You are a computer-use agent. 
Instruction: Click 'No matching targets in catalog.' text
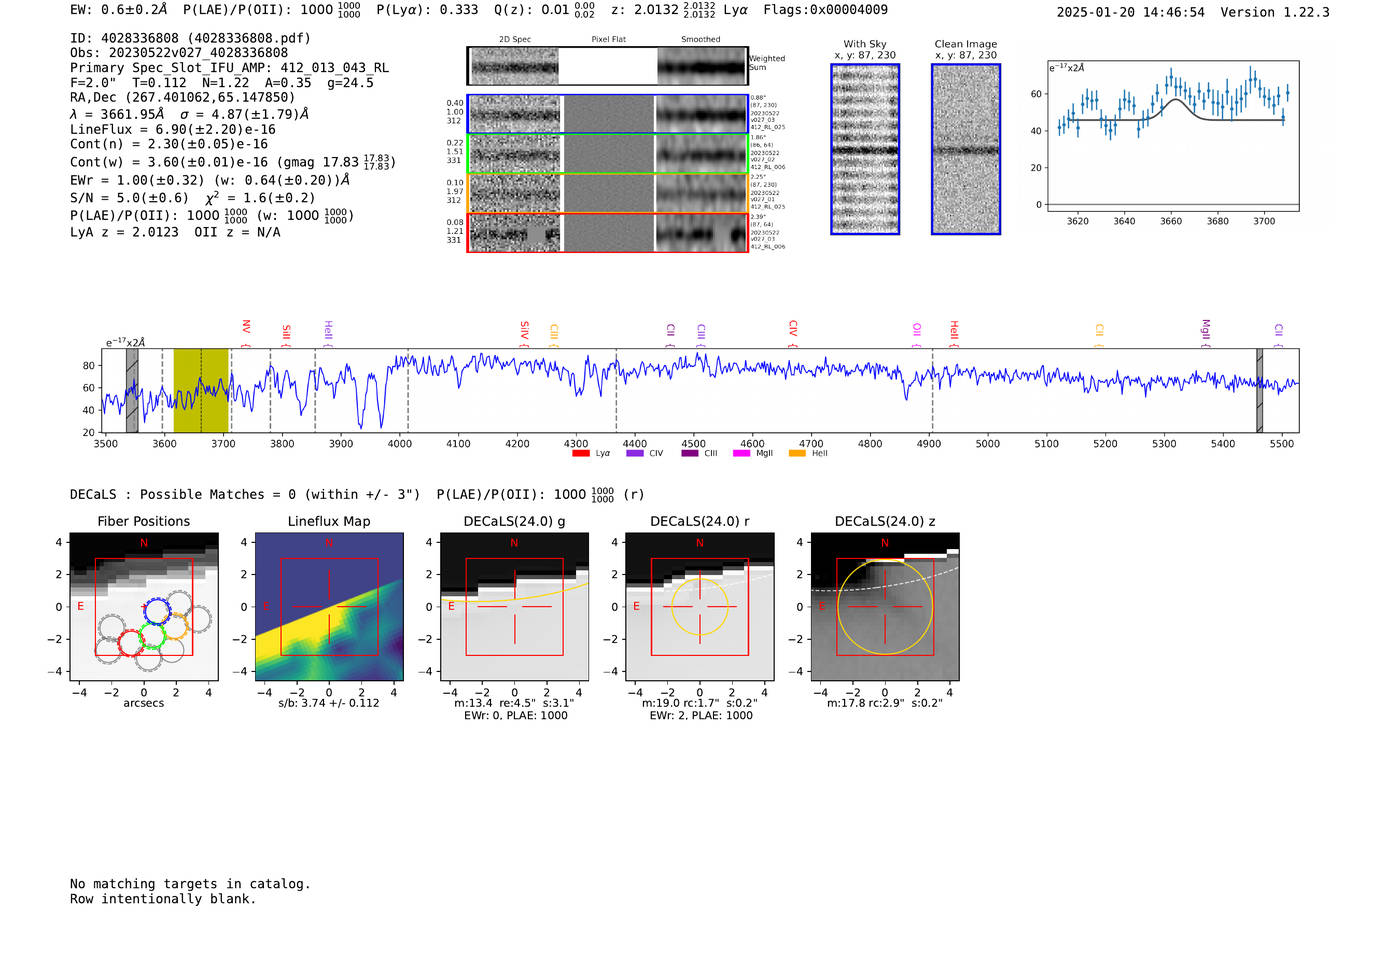[190, 884]
